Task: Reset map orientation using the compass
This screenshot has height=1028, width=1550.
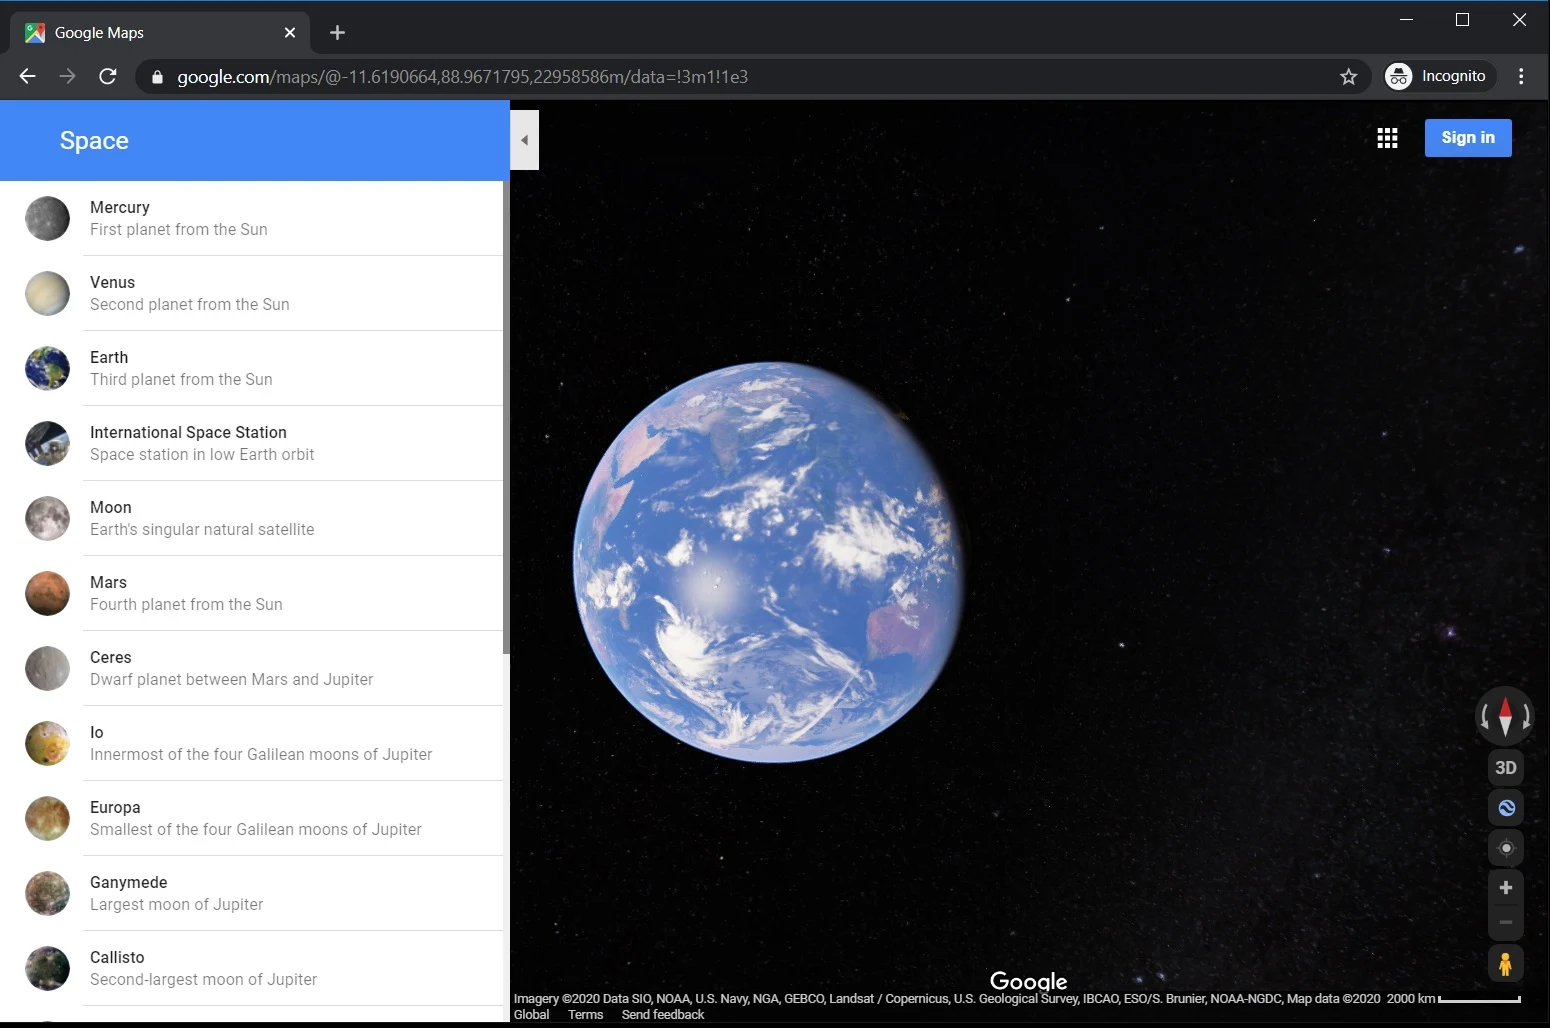Action: (1505, 716)
